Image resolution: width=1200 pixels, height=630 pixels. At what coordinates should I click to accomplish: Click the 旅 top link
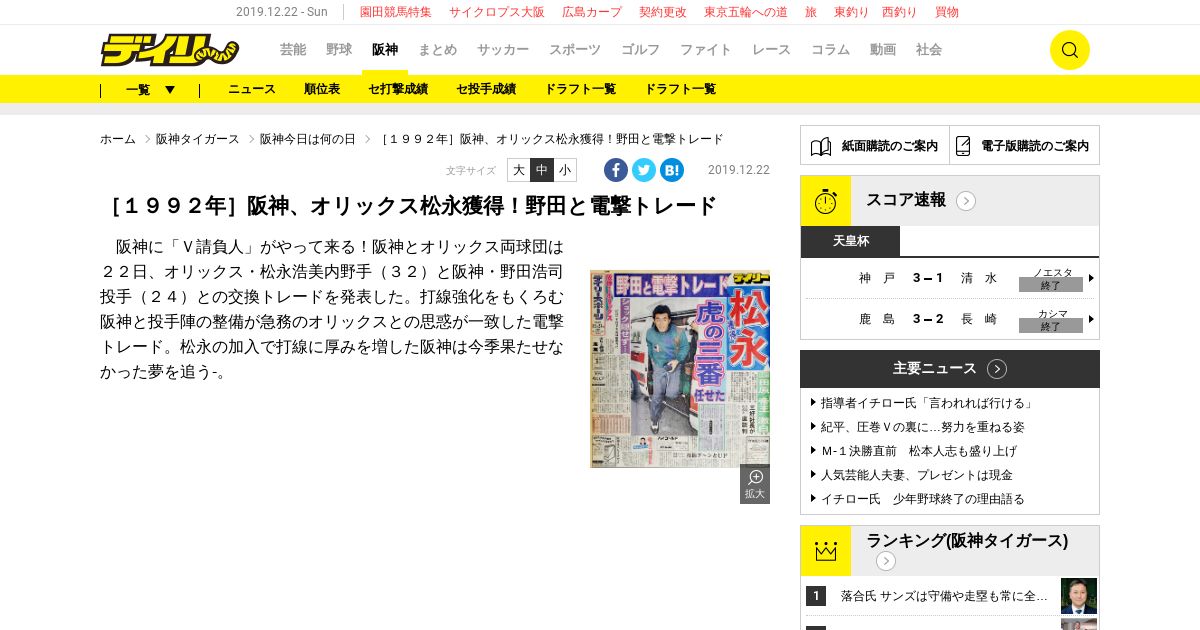[811, 12]
